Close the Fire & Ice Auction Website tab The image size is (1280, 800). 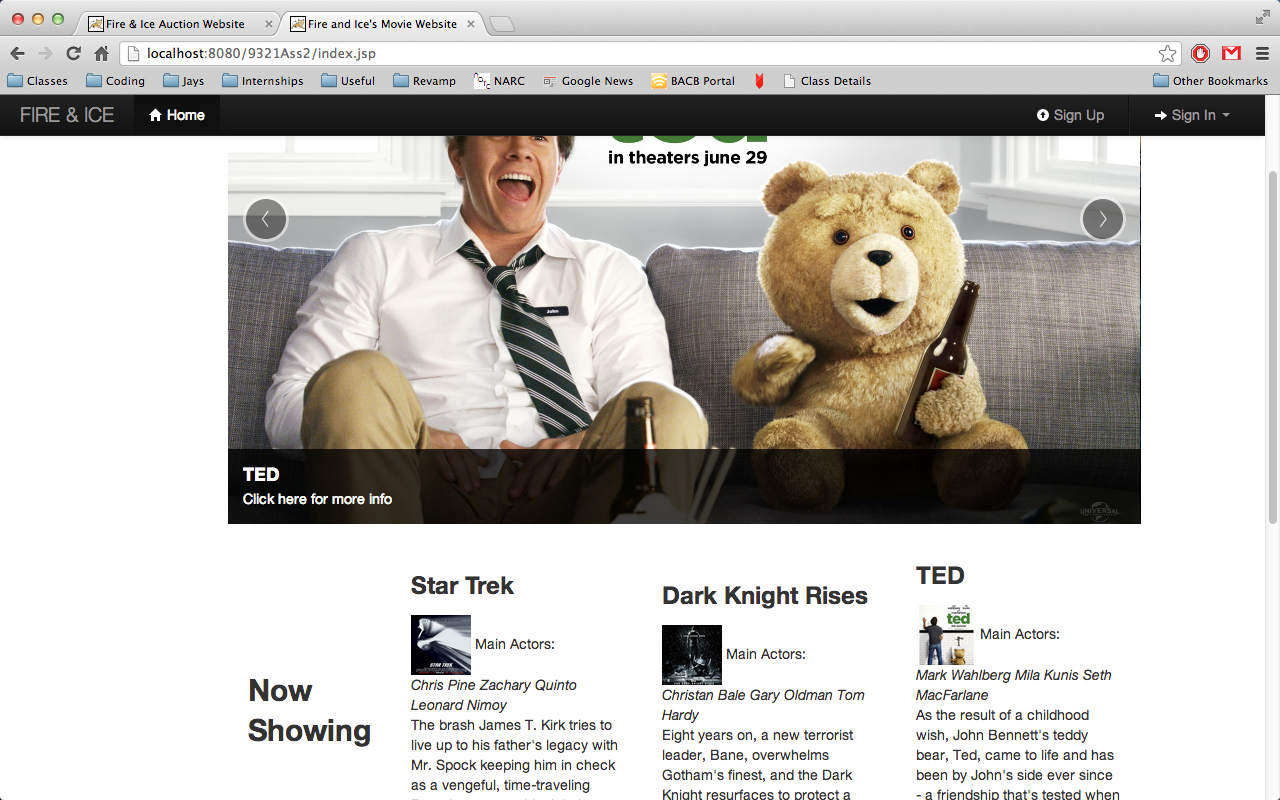(269, 24)
